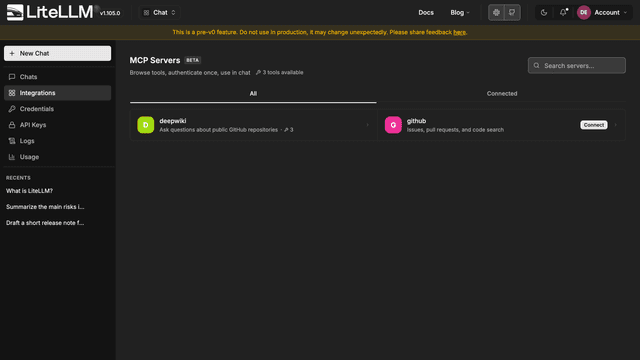Switch to the Connected tab
The image size is (640, 360).
[x=502, y=93]
